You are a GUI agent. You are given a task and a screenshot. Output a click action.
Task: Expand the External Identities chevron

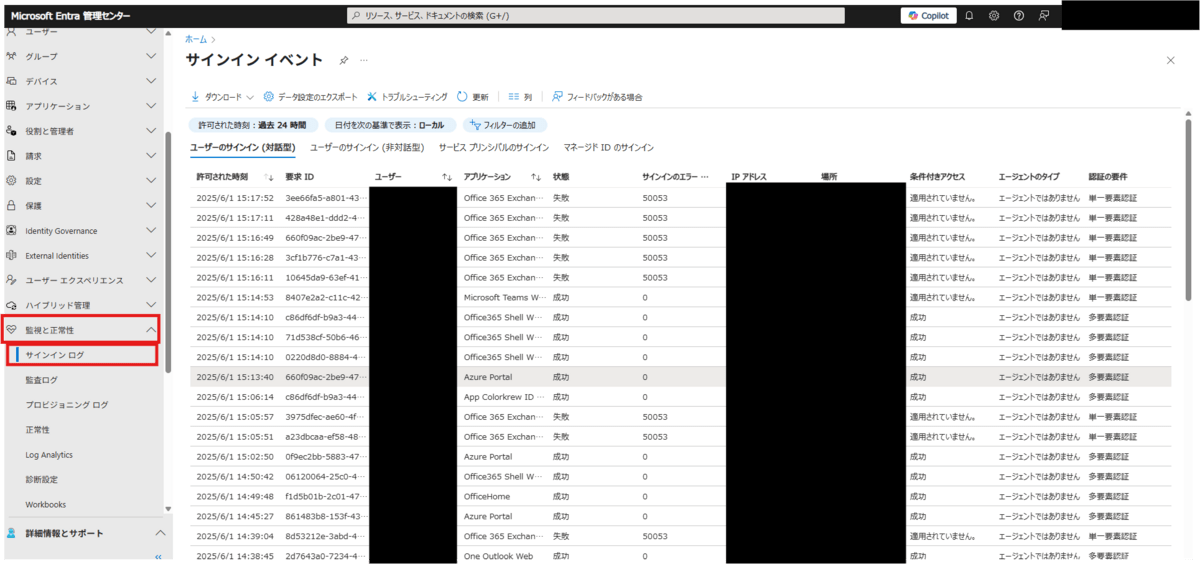[x=151, y=255]
